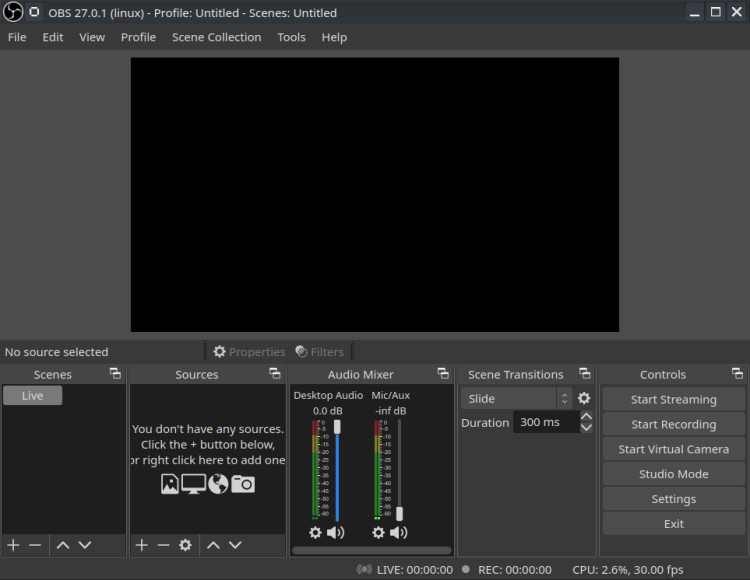Screen dimensions: 750x580
Task: Click Start Recording button
Action: tap(673, 424)
